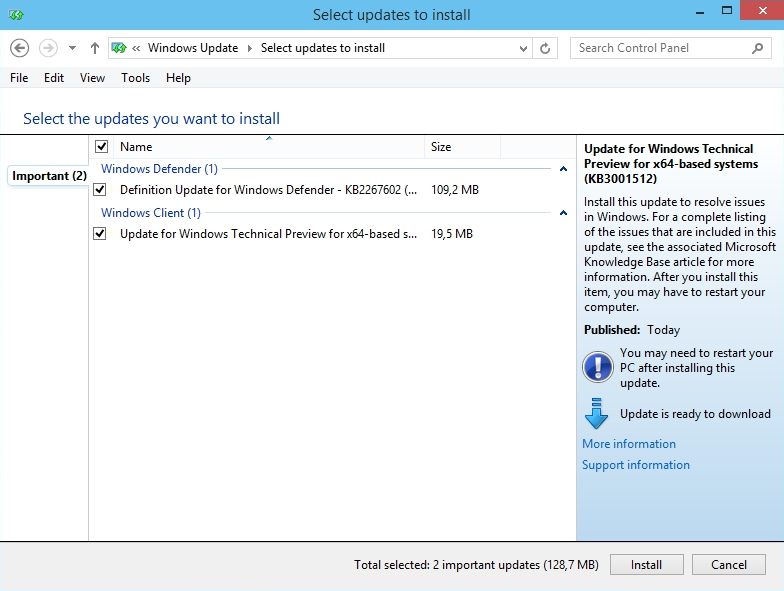Open the Tools menu
784x591 pixels.
[135, 78]
